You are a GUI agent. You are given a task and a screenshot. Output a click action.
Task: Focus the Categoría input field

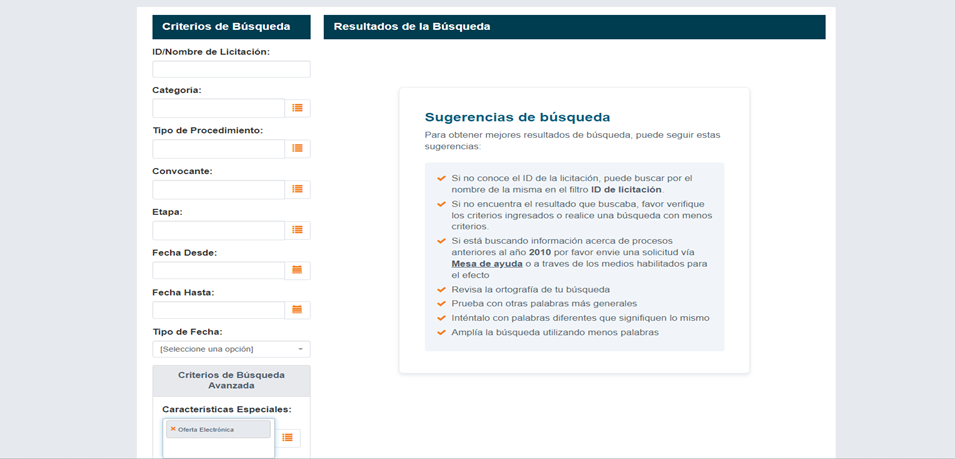[218, 108]
